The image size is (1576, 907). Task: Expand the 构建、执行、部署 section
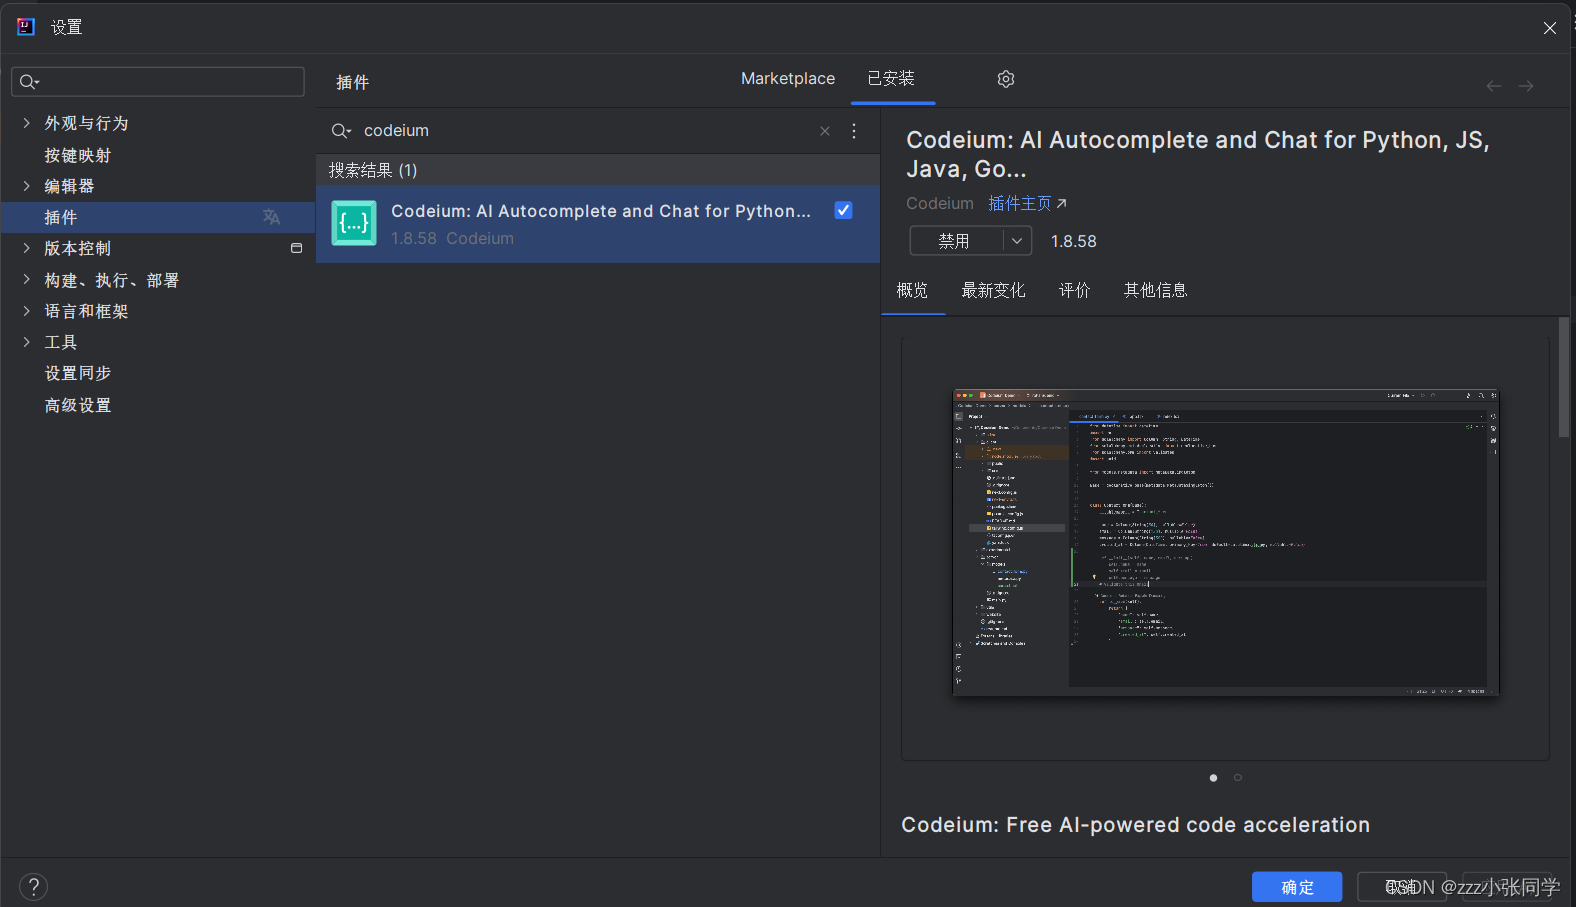tap(27, 280)
